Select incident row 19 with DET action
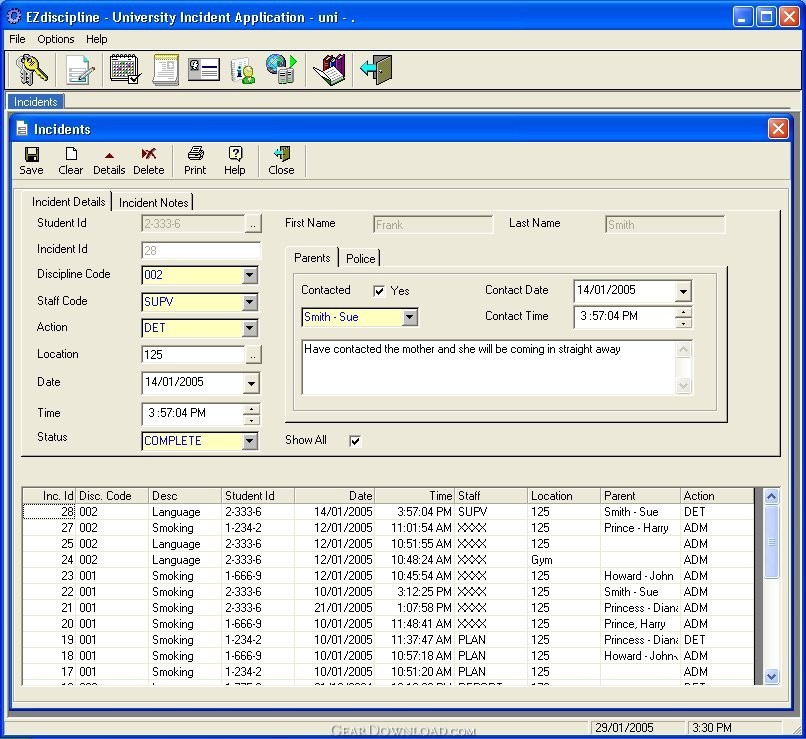Image resolution: width=806 pixels, height=739 pixels. point(388,640)
